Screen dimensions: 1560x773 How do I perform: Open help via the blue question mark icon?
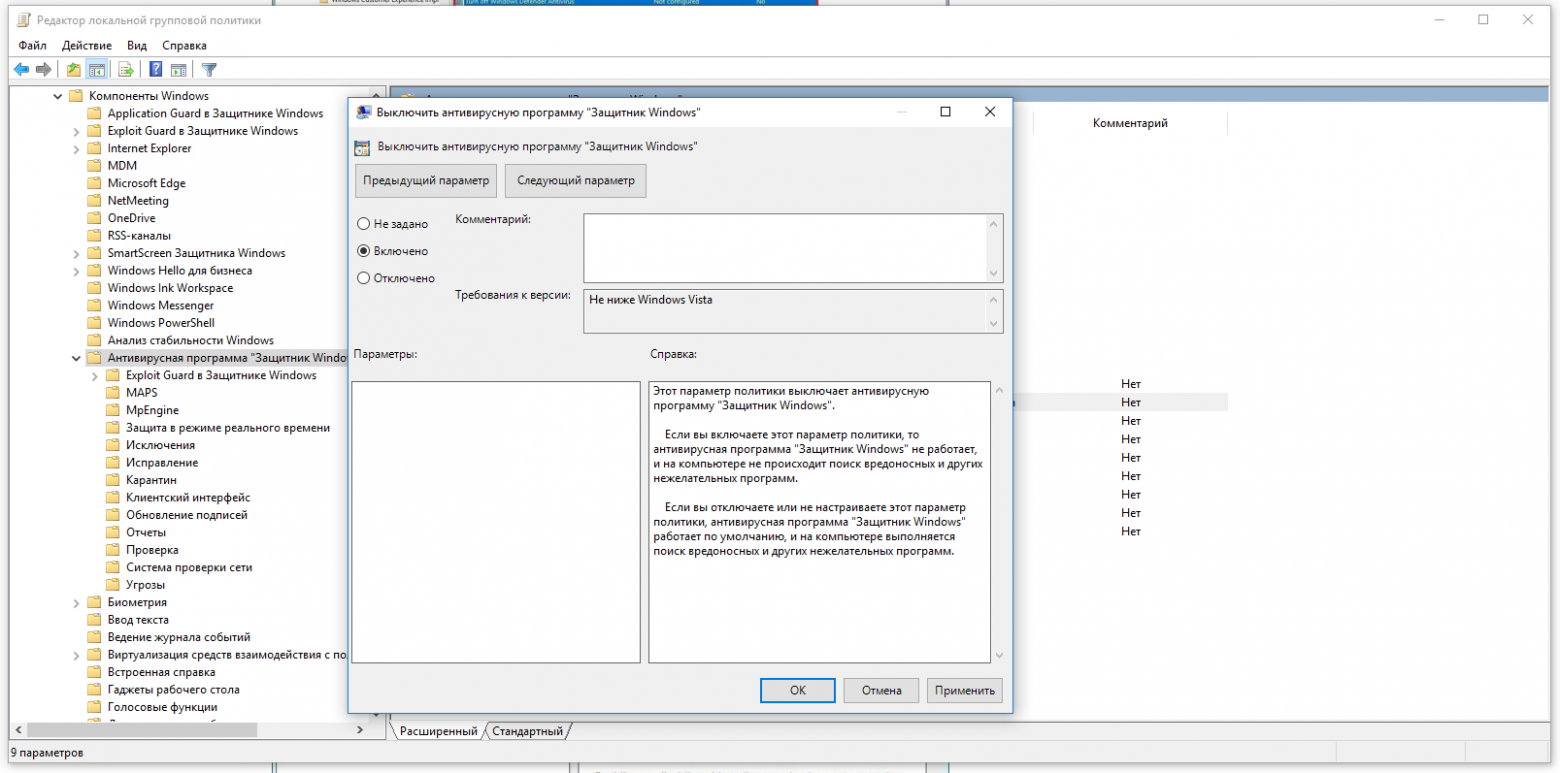pyautogui.click(x=156, y=69)
